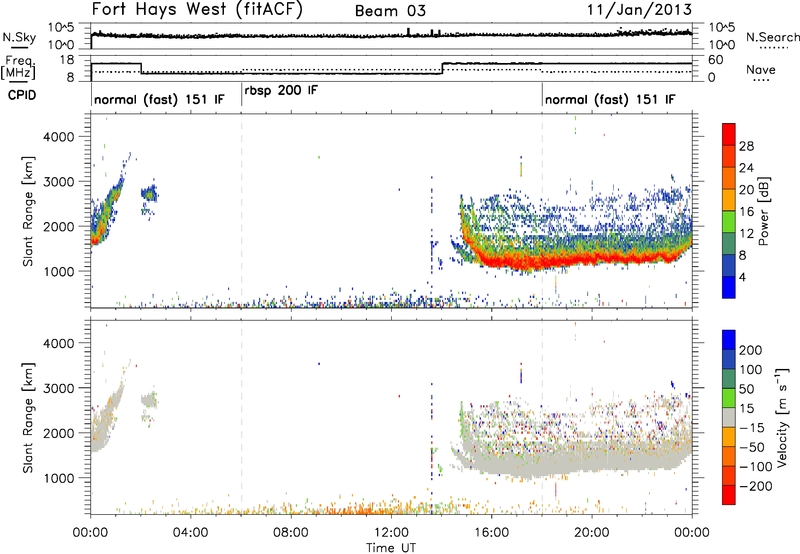
Task: Click the 'Velocity [m s-1]' colorbar title
Action: [x=782, y=417]
